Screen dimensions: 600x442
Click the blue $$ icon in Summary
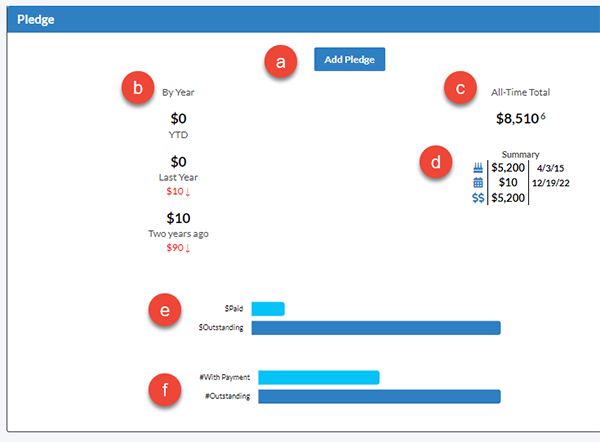coord(478,198)
